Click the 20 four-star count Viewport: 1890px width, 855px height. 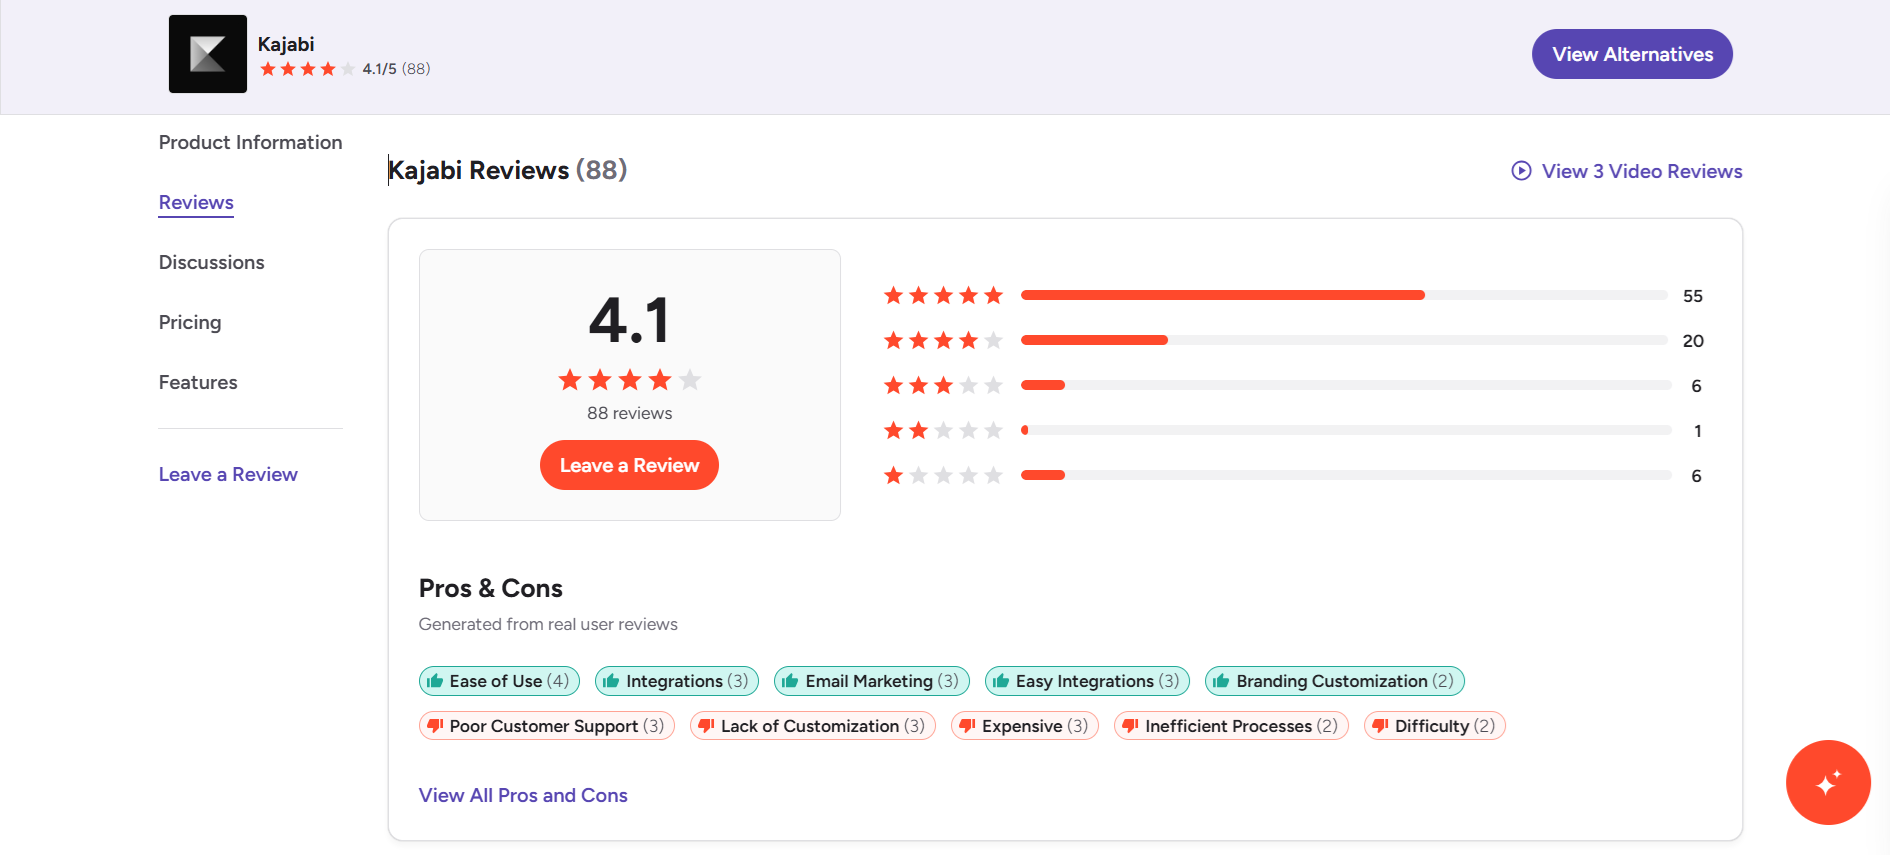tap(1692, 341)
